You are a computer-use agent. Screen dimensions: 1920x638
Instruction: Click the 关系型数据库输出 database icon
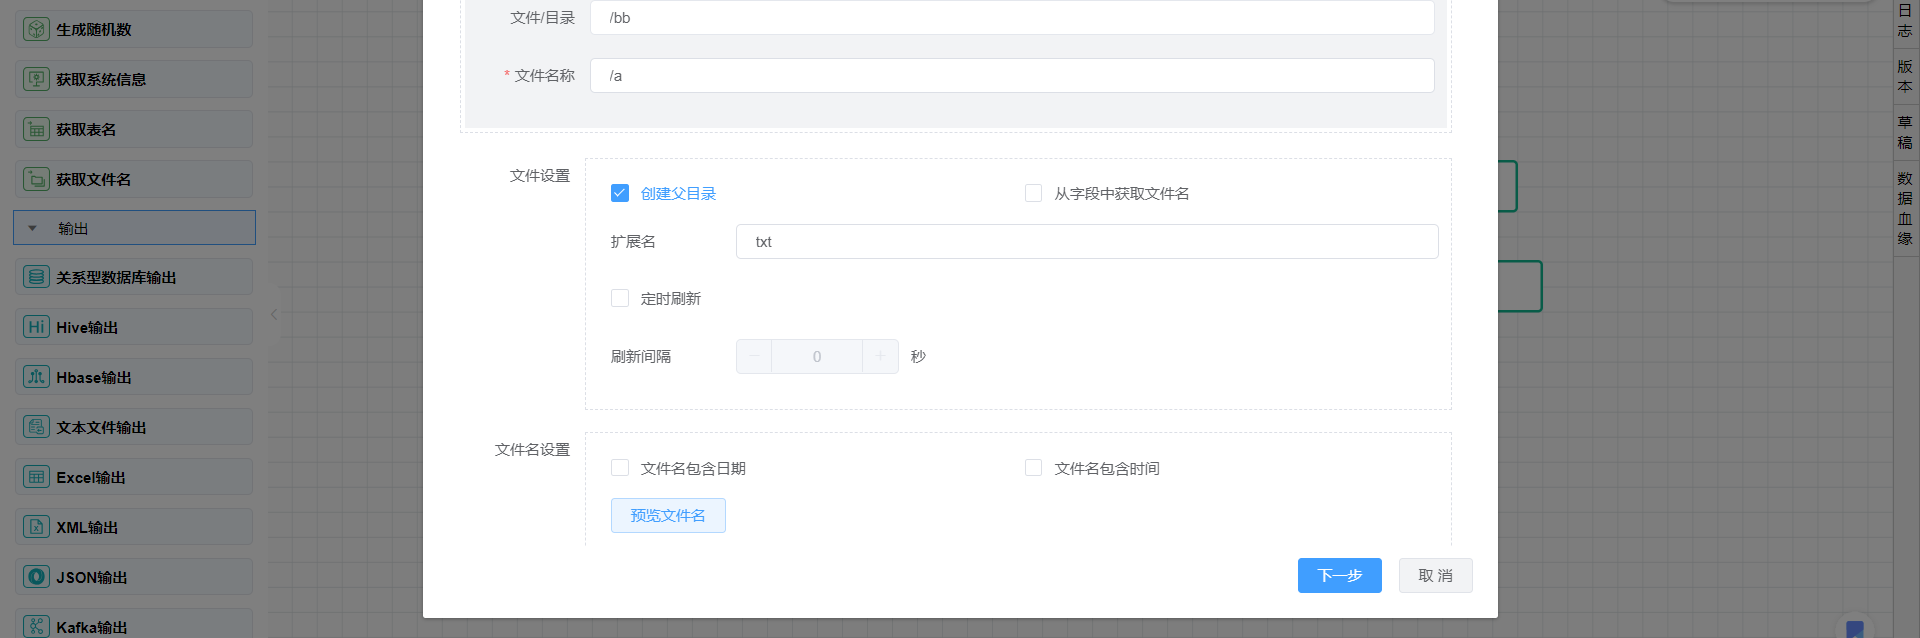tap(36, 277)
